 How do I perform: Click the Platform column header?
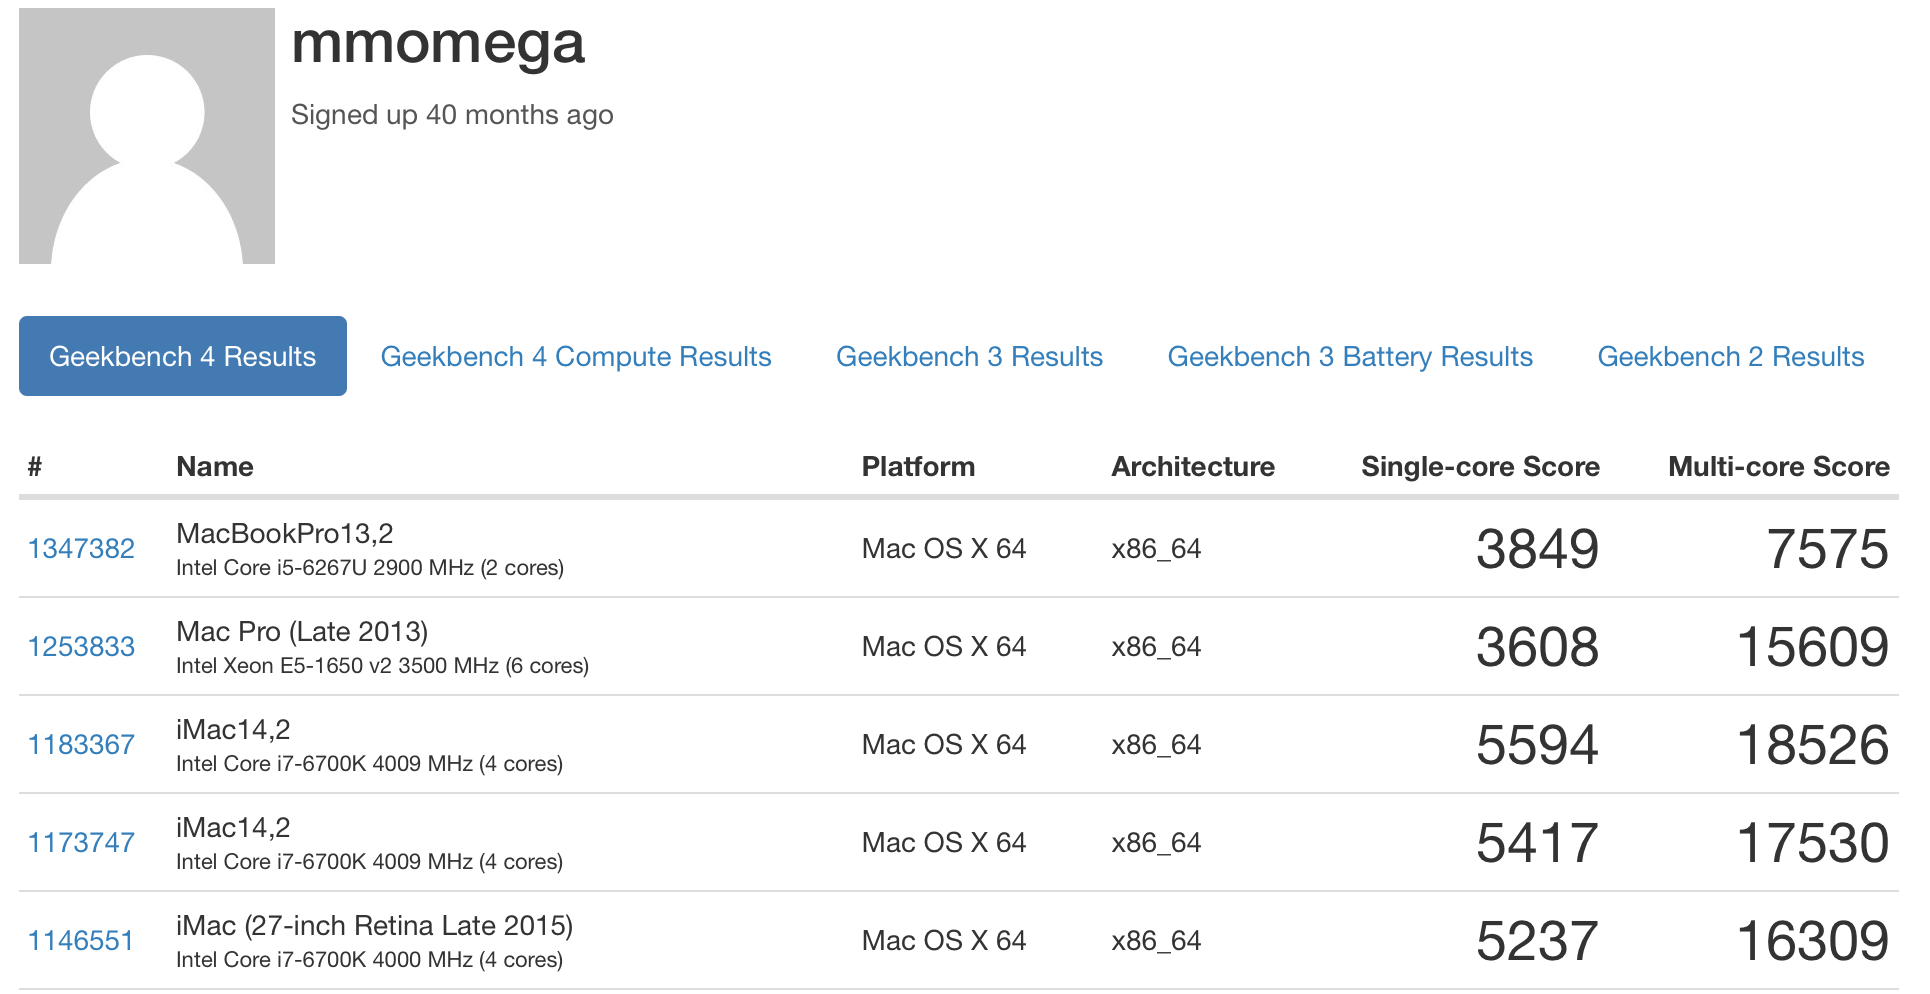point(918,467)
